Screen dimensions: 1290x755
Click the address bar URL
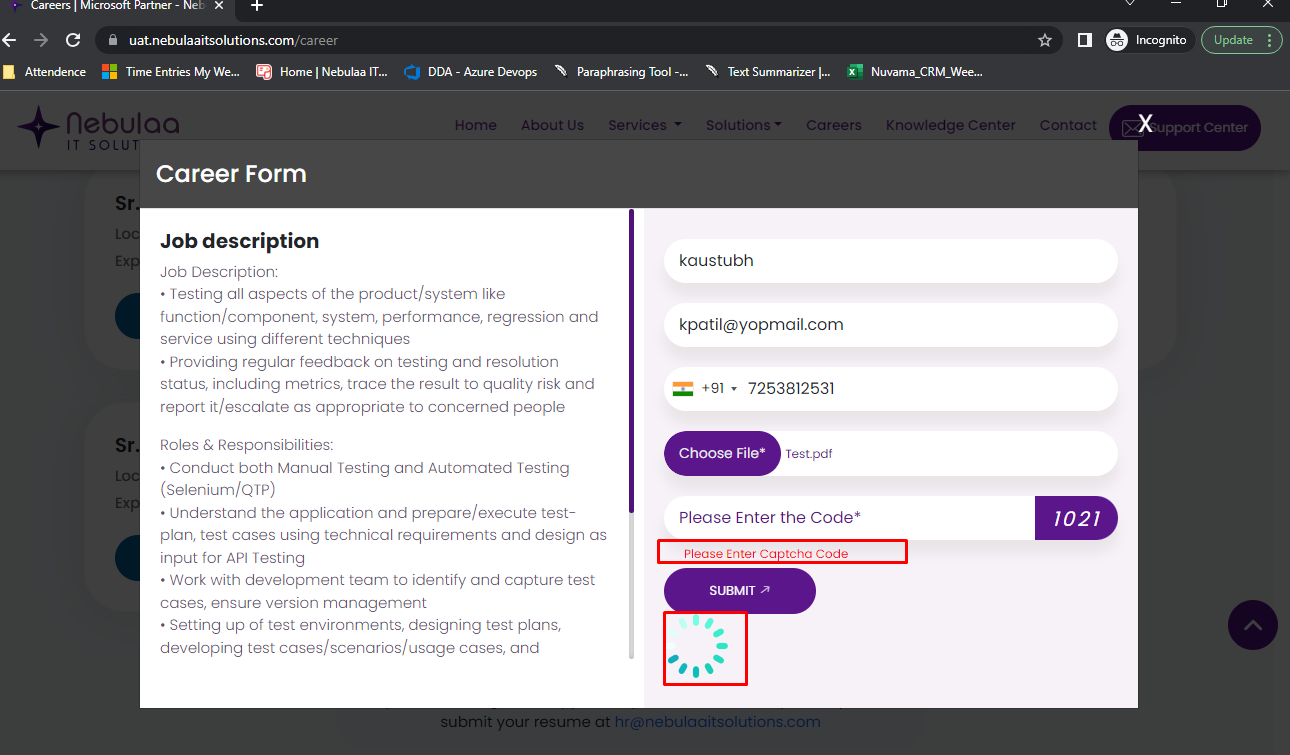coord(233,41)
